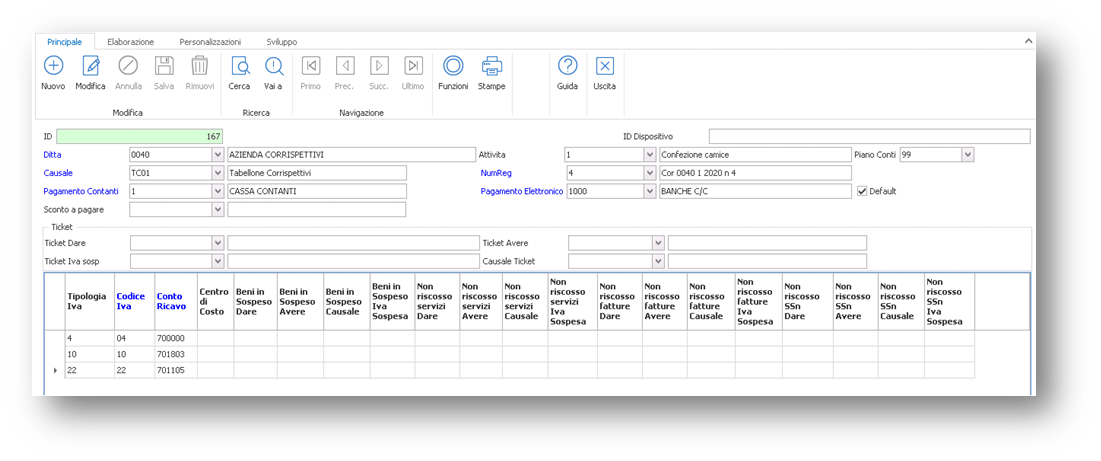Open the Piano Conti dropdown
This screenshot has height=461, width=1101.
967,155
